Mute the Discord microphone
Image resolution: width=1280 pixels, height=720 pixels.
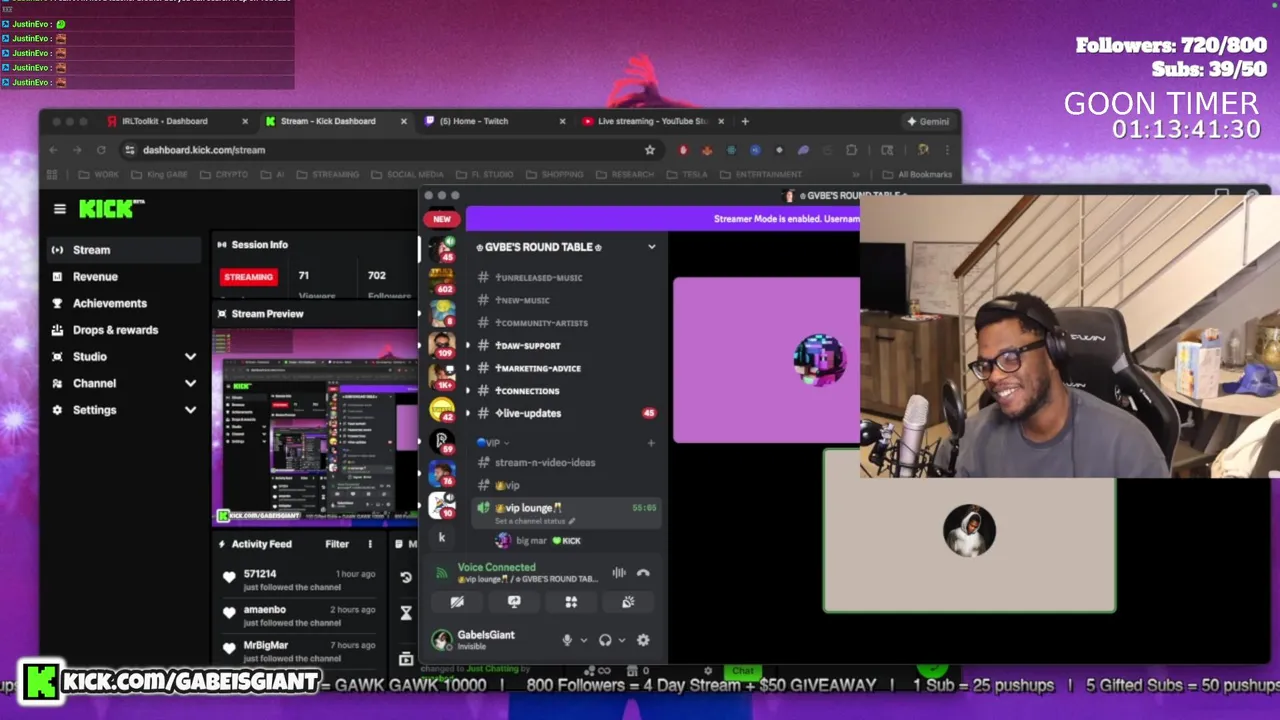[x=567, y=640]
